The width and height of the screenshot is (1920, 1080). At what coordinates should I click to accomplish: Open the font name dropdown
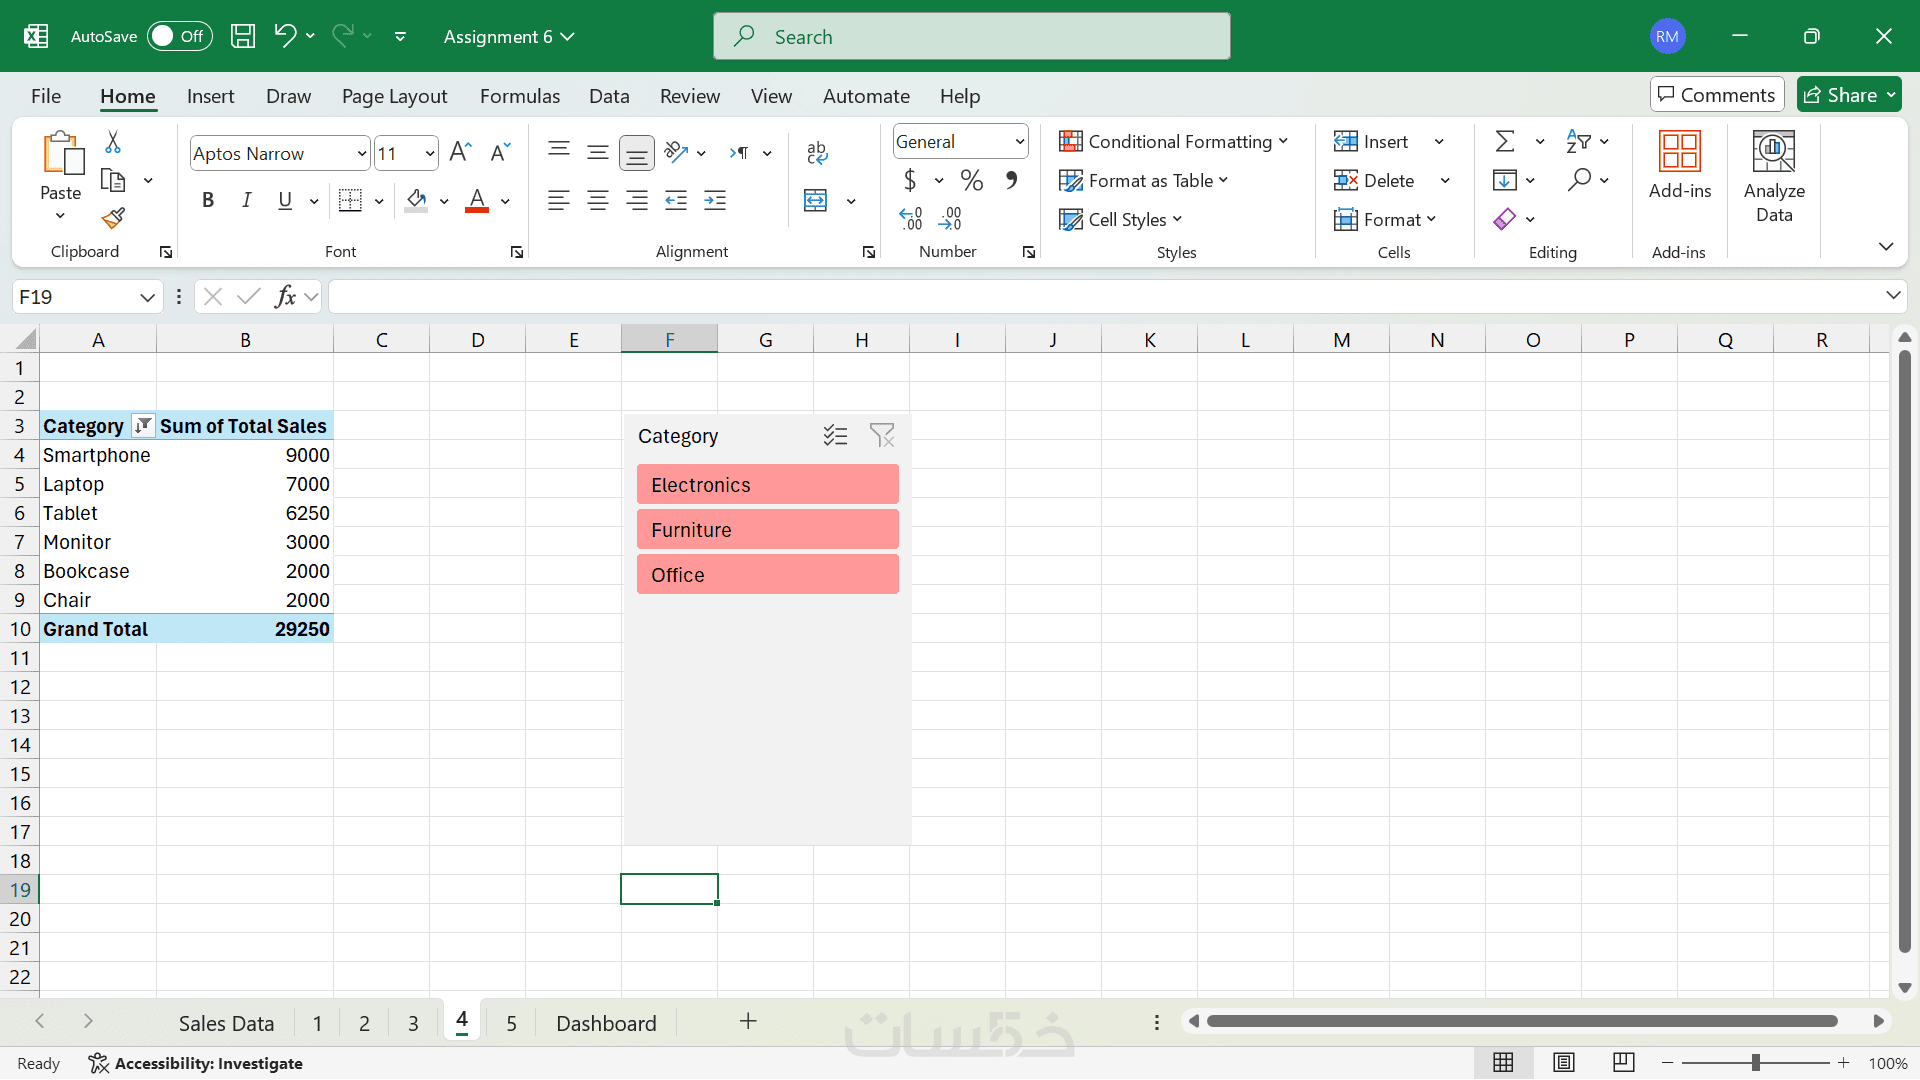tap(362, 154)
